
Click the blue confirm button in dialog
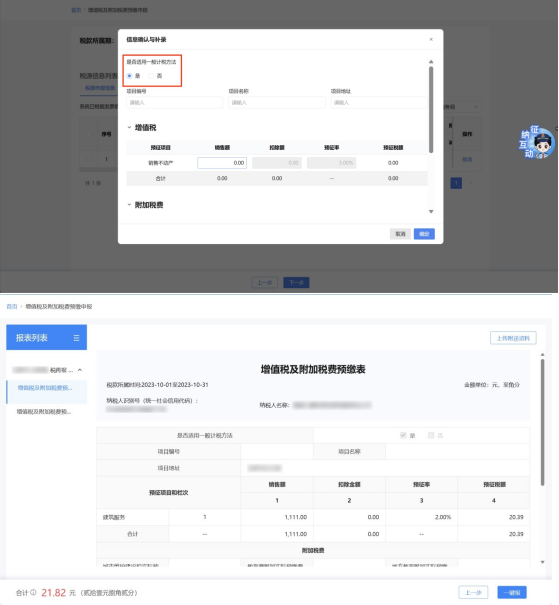[424, 234]
